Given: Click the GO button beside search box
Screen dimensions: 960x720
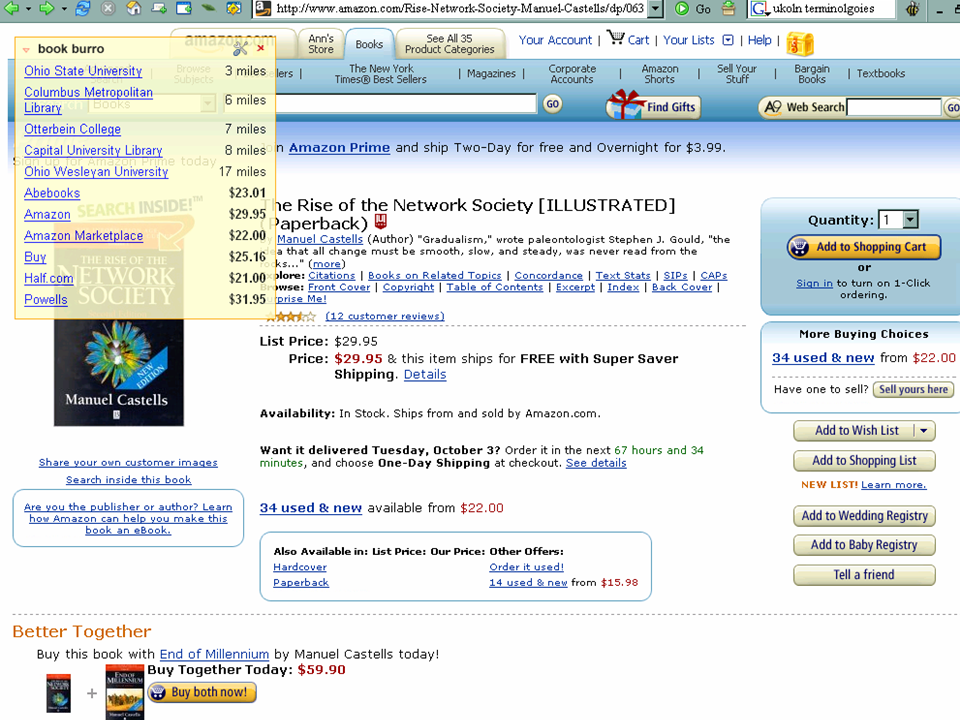Looking at the screenshot, I should [552, 104].
